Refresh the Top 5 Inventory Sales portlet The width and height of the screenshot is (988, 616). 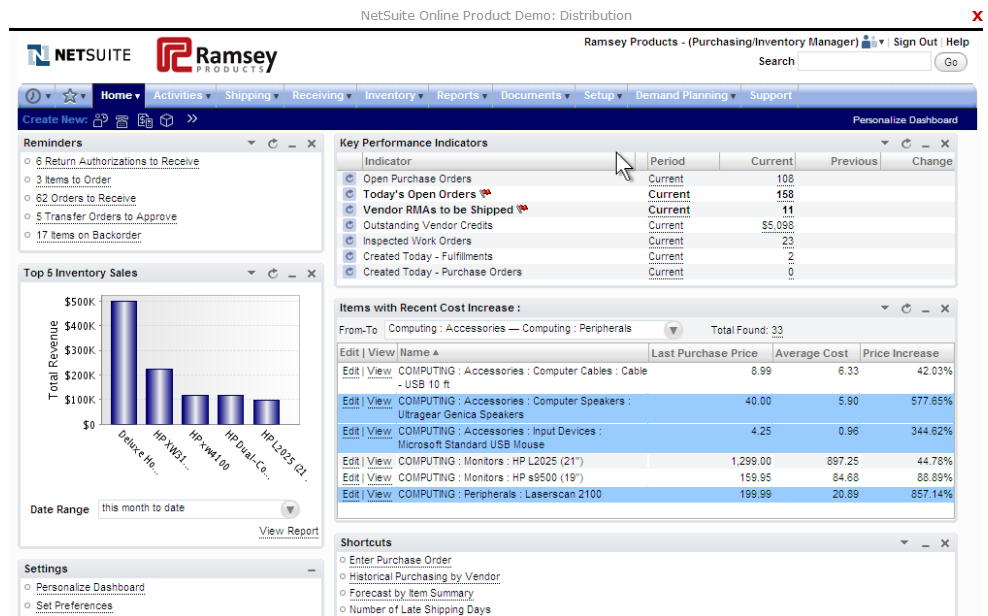(x=273, y=273)
